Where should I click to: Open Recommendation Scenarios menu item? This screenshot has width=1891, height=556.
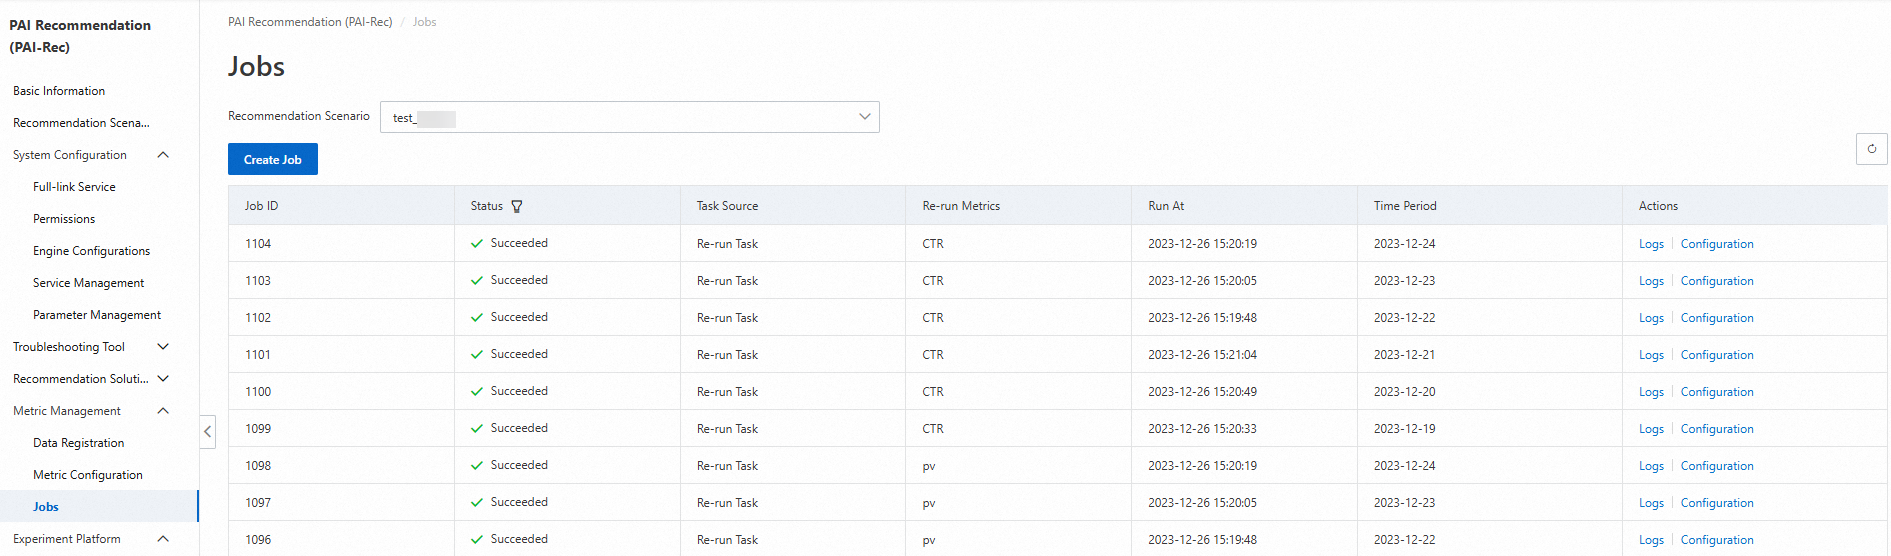point(81,123)
